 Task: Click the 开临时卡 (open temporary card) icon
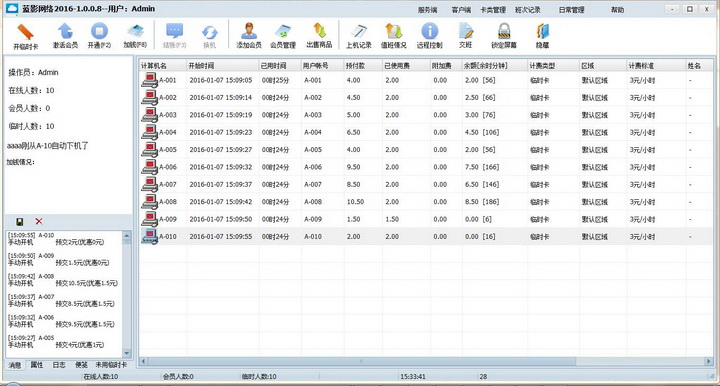pyautogui.click(x=25, y=32)
